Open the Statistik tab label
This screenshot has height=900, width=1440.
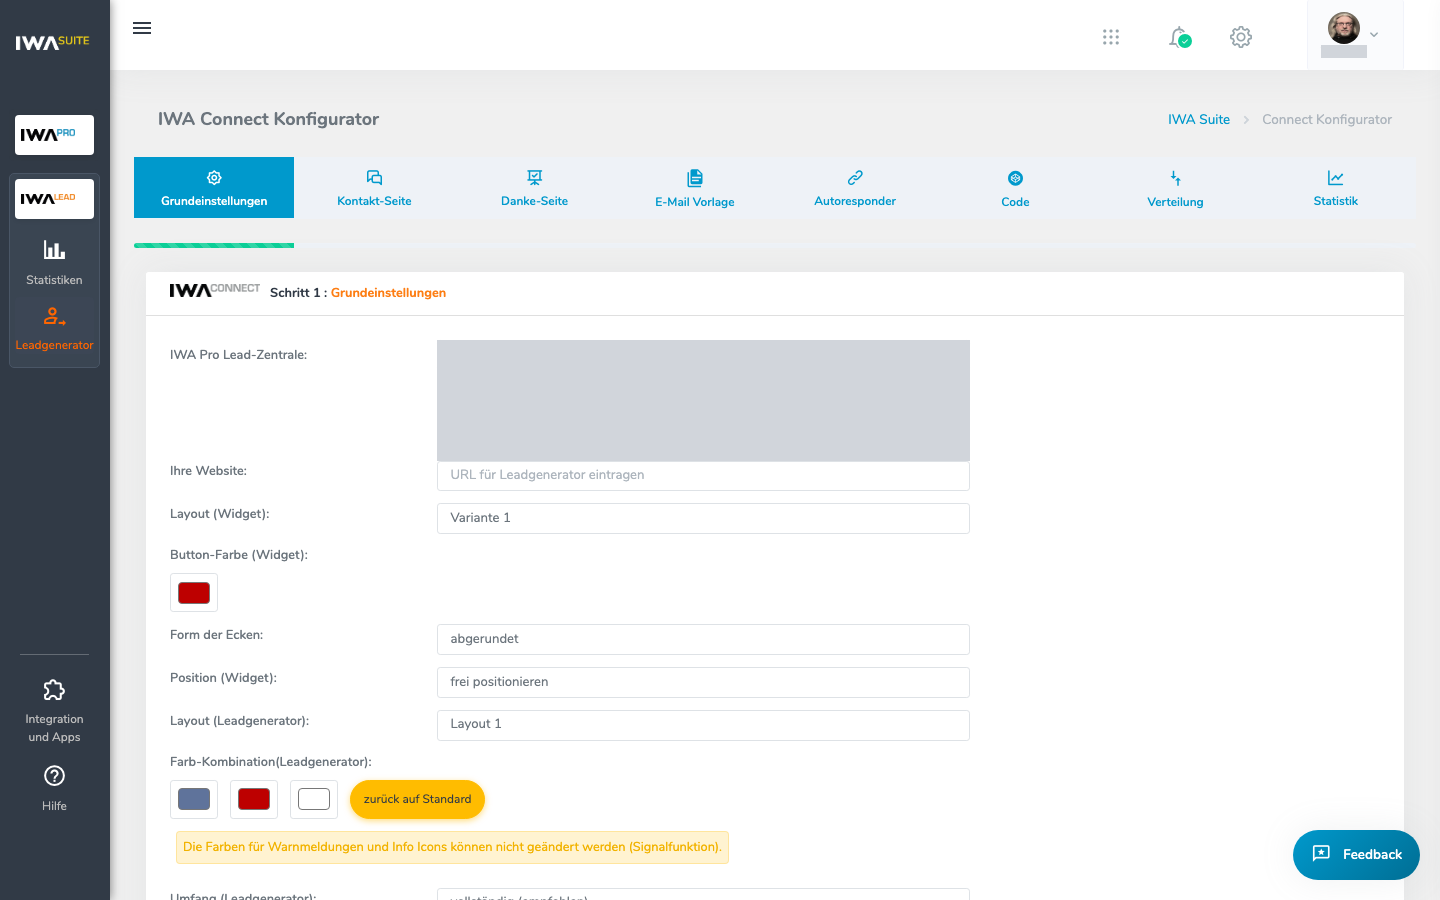[1336, 201]
